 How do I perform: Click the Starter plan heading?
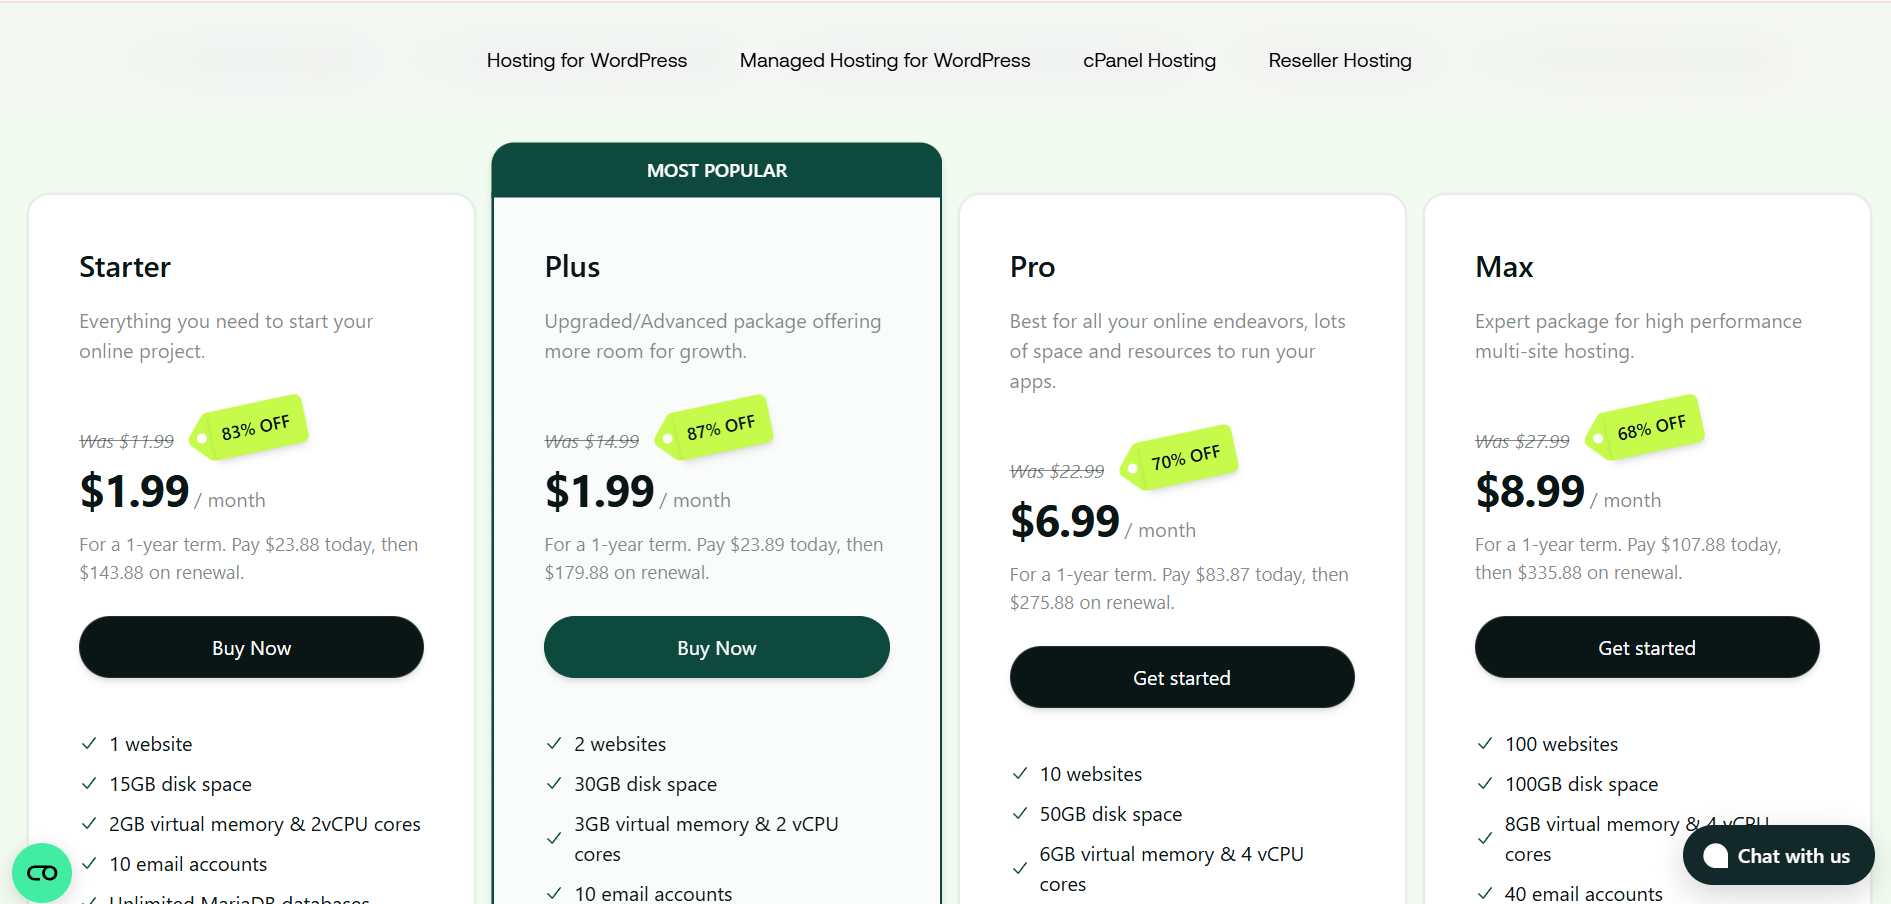(125, 267)
